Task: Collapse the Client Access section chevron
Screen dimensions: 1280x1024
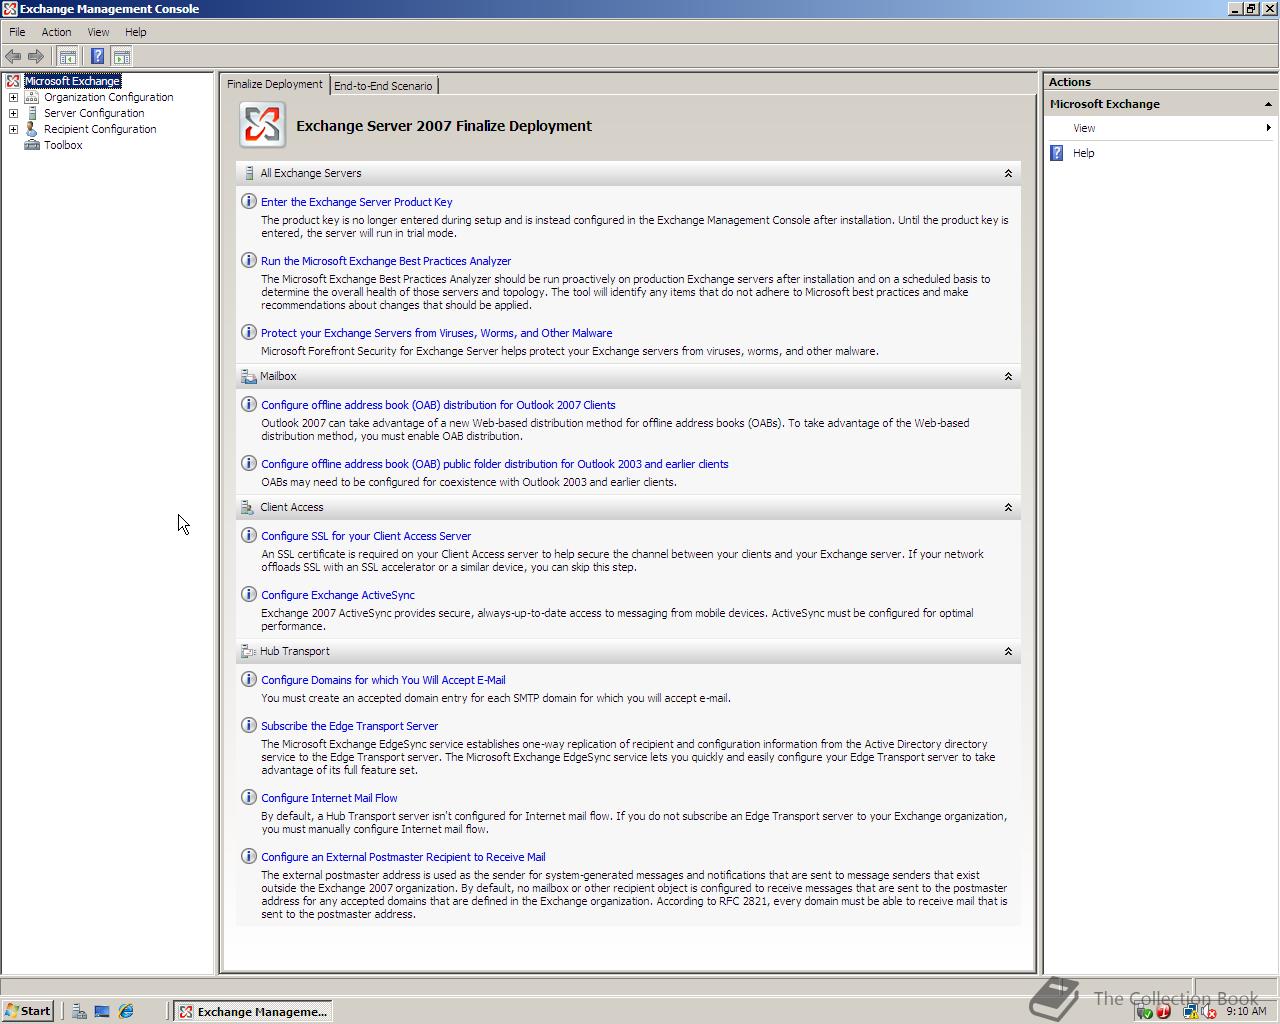Action: coord(1008,507)
